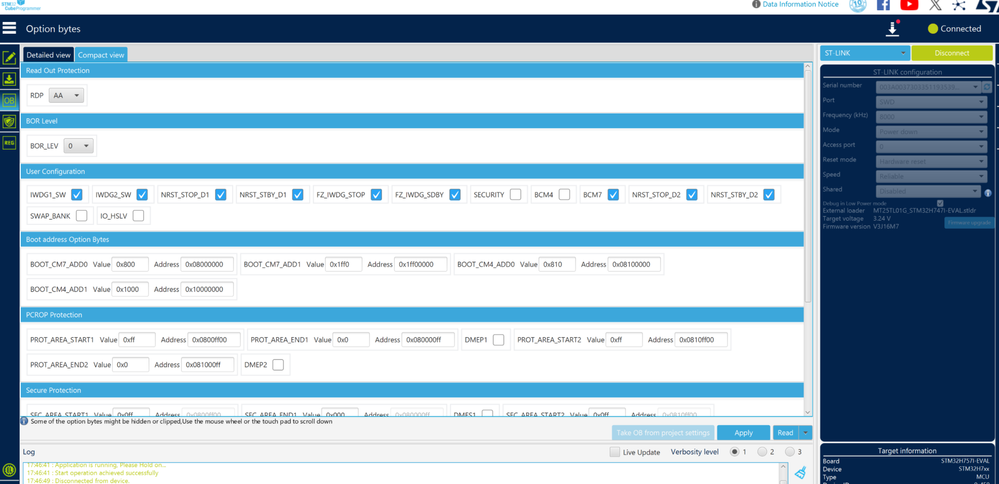Viewport: 999px width, 484px height.
Task: Open Memory & File editing panel
Action: pos(9,59)
